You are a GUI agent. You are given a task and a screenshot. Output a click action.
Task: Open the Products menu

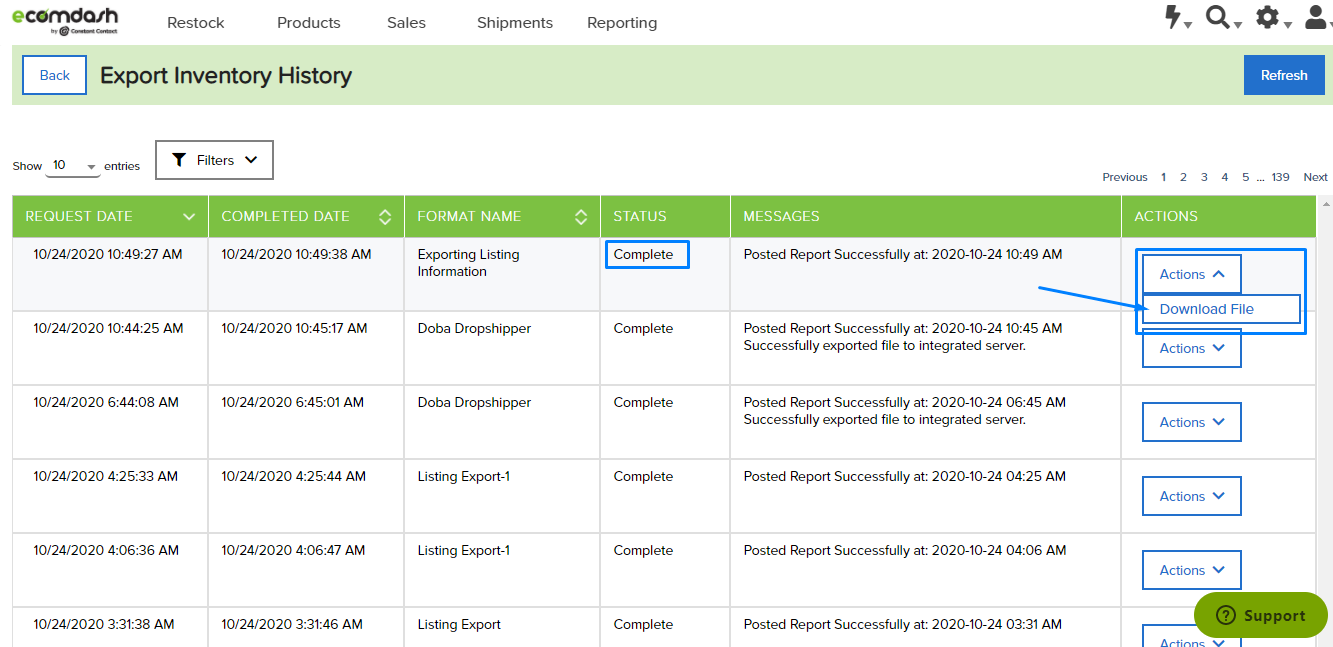pyautogui.click(x=309, y=22)
